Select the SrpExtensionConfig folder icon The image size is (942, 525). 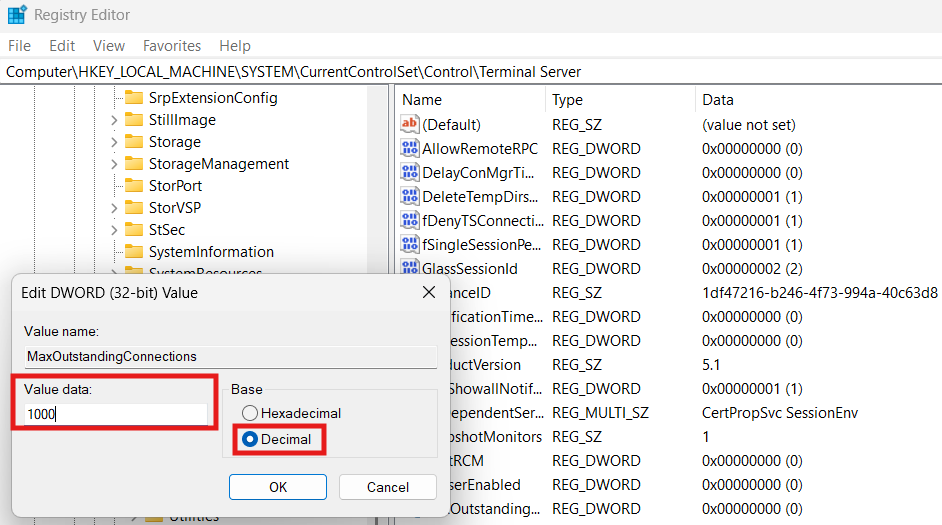[x=133, y=98]
